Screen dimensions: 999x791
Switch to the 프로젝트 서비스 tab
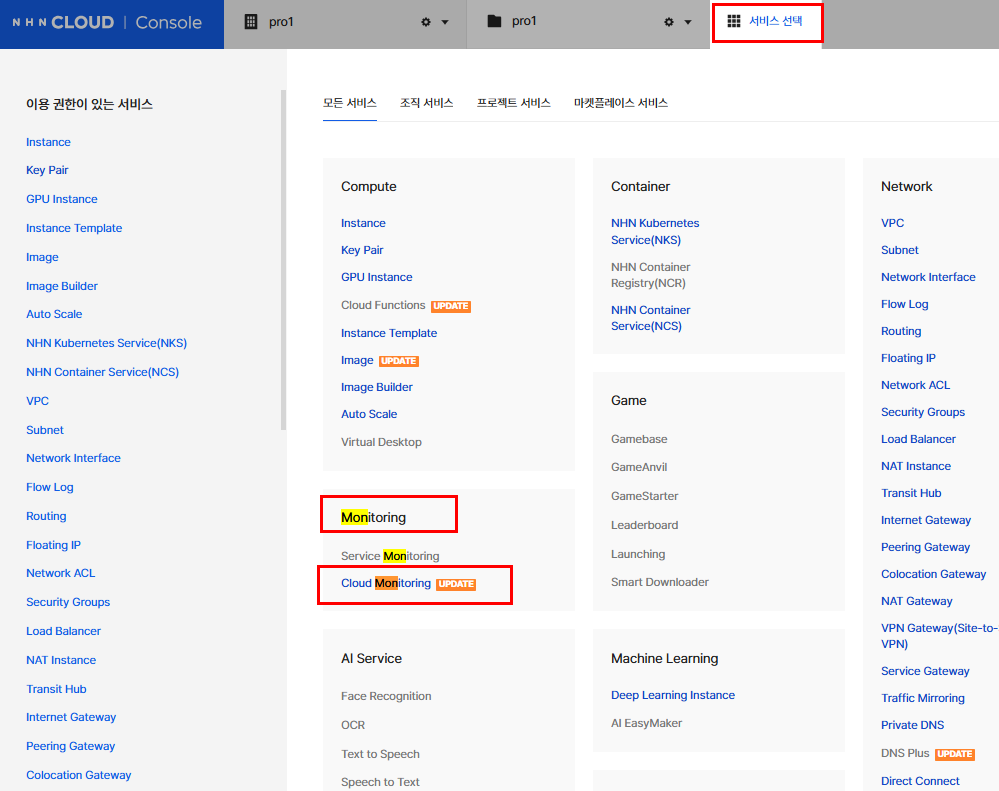514,103
